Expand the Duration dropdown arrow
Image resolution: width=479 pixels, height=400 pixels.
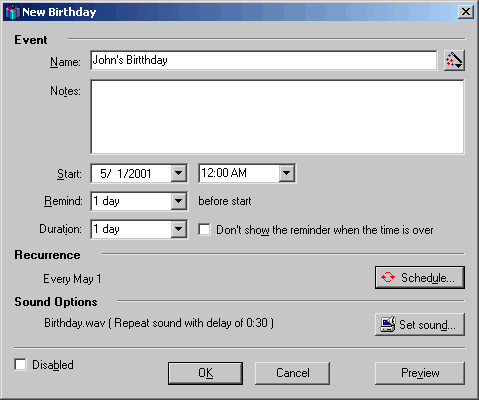click(179, 229)
